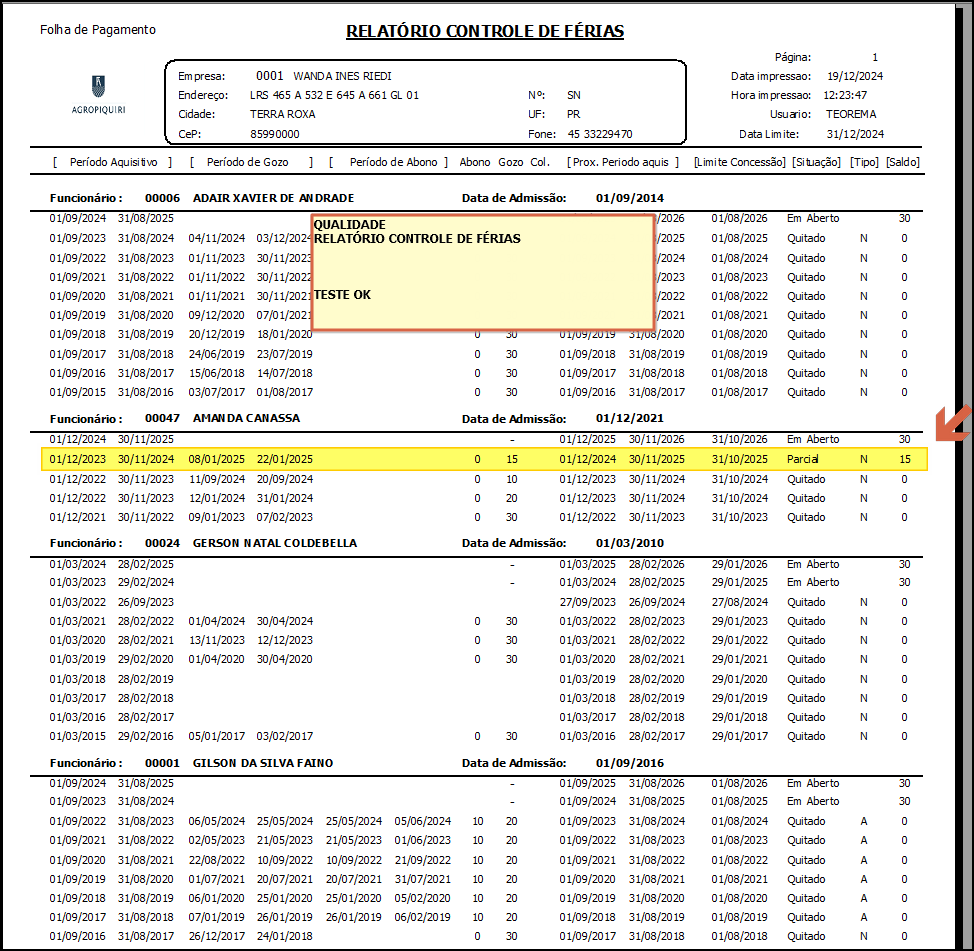
Task: Click the Limite Concessão column header
Action: point(740,162)
